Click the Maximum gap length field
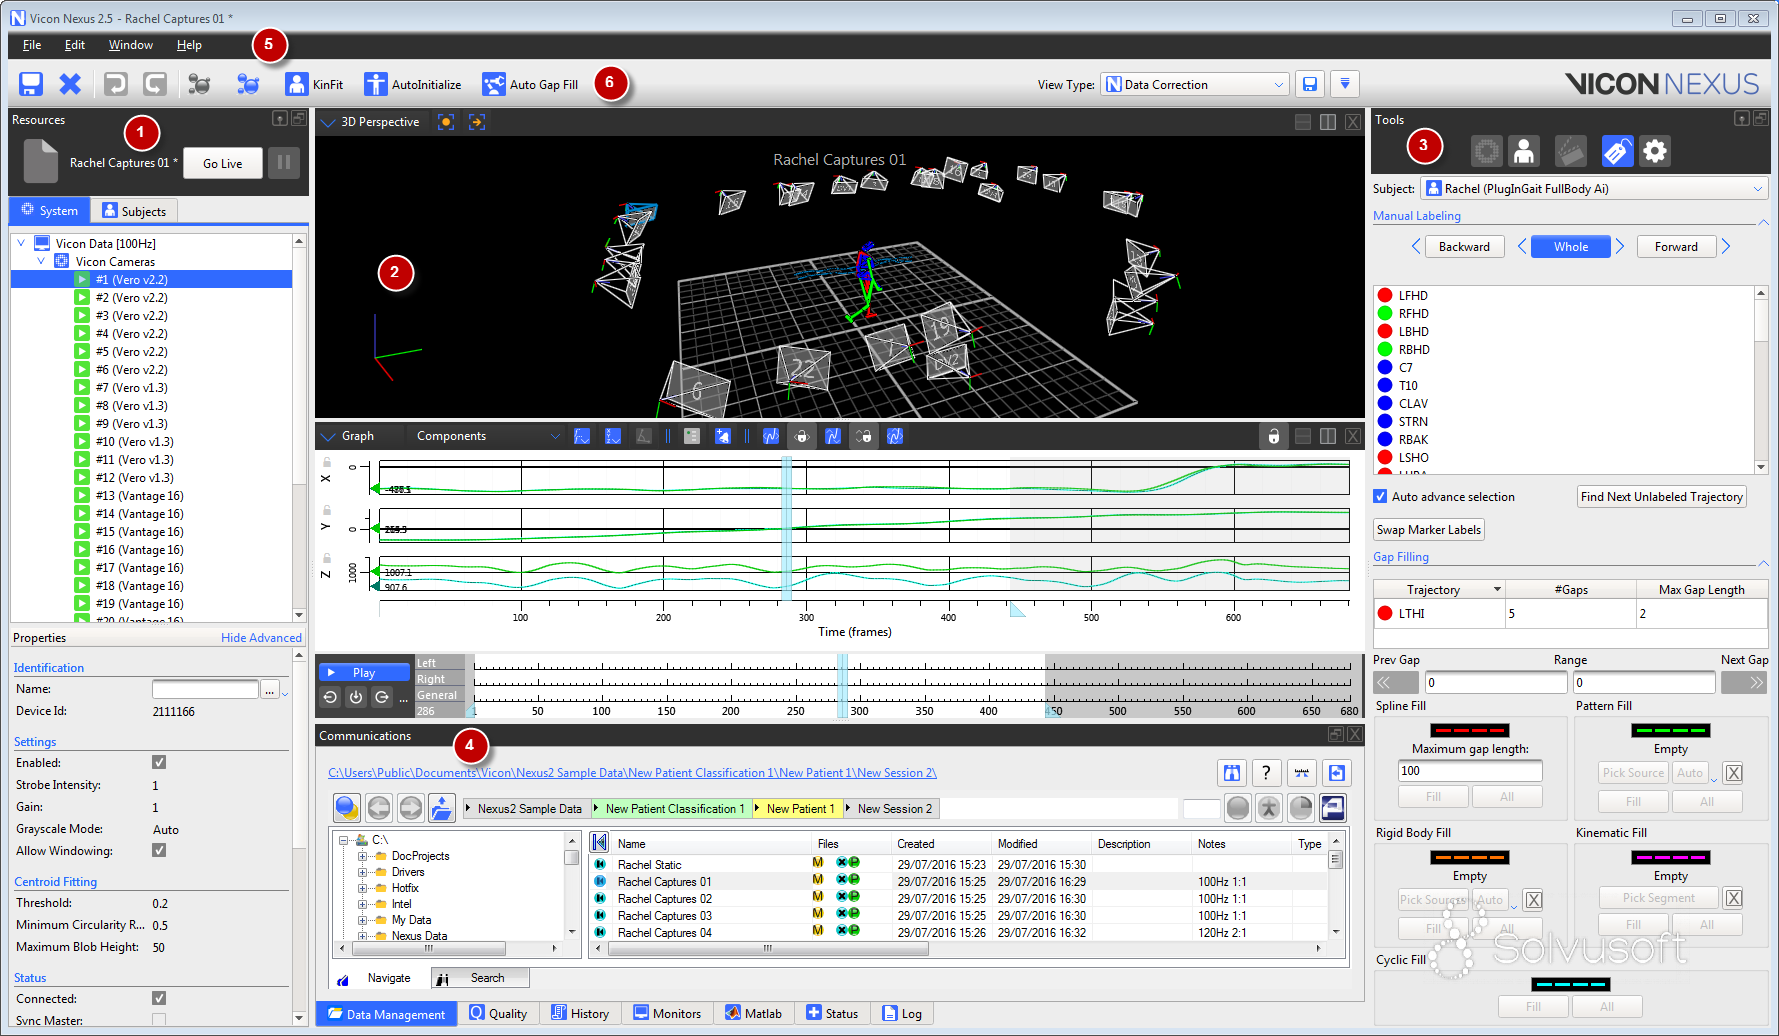 pos(1470,771)
